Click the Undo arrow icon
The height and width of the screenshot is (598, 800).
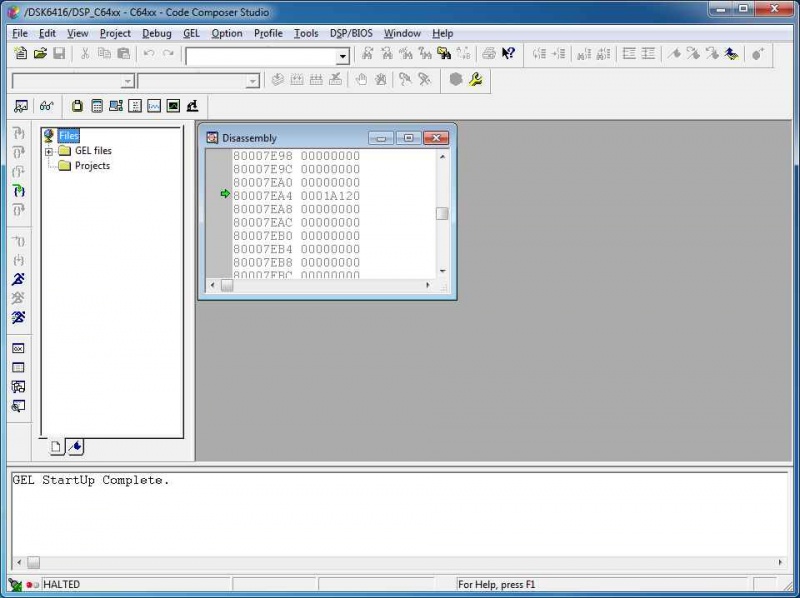tap(149, 54)
